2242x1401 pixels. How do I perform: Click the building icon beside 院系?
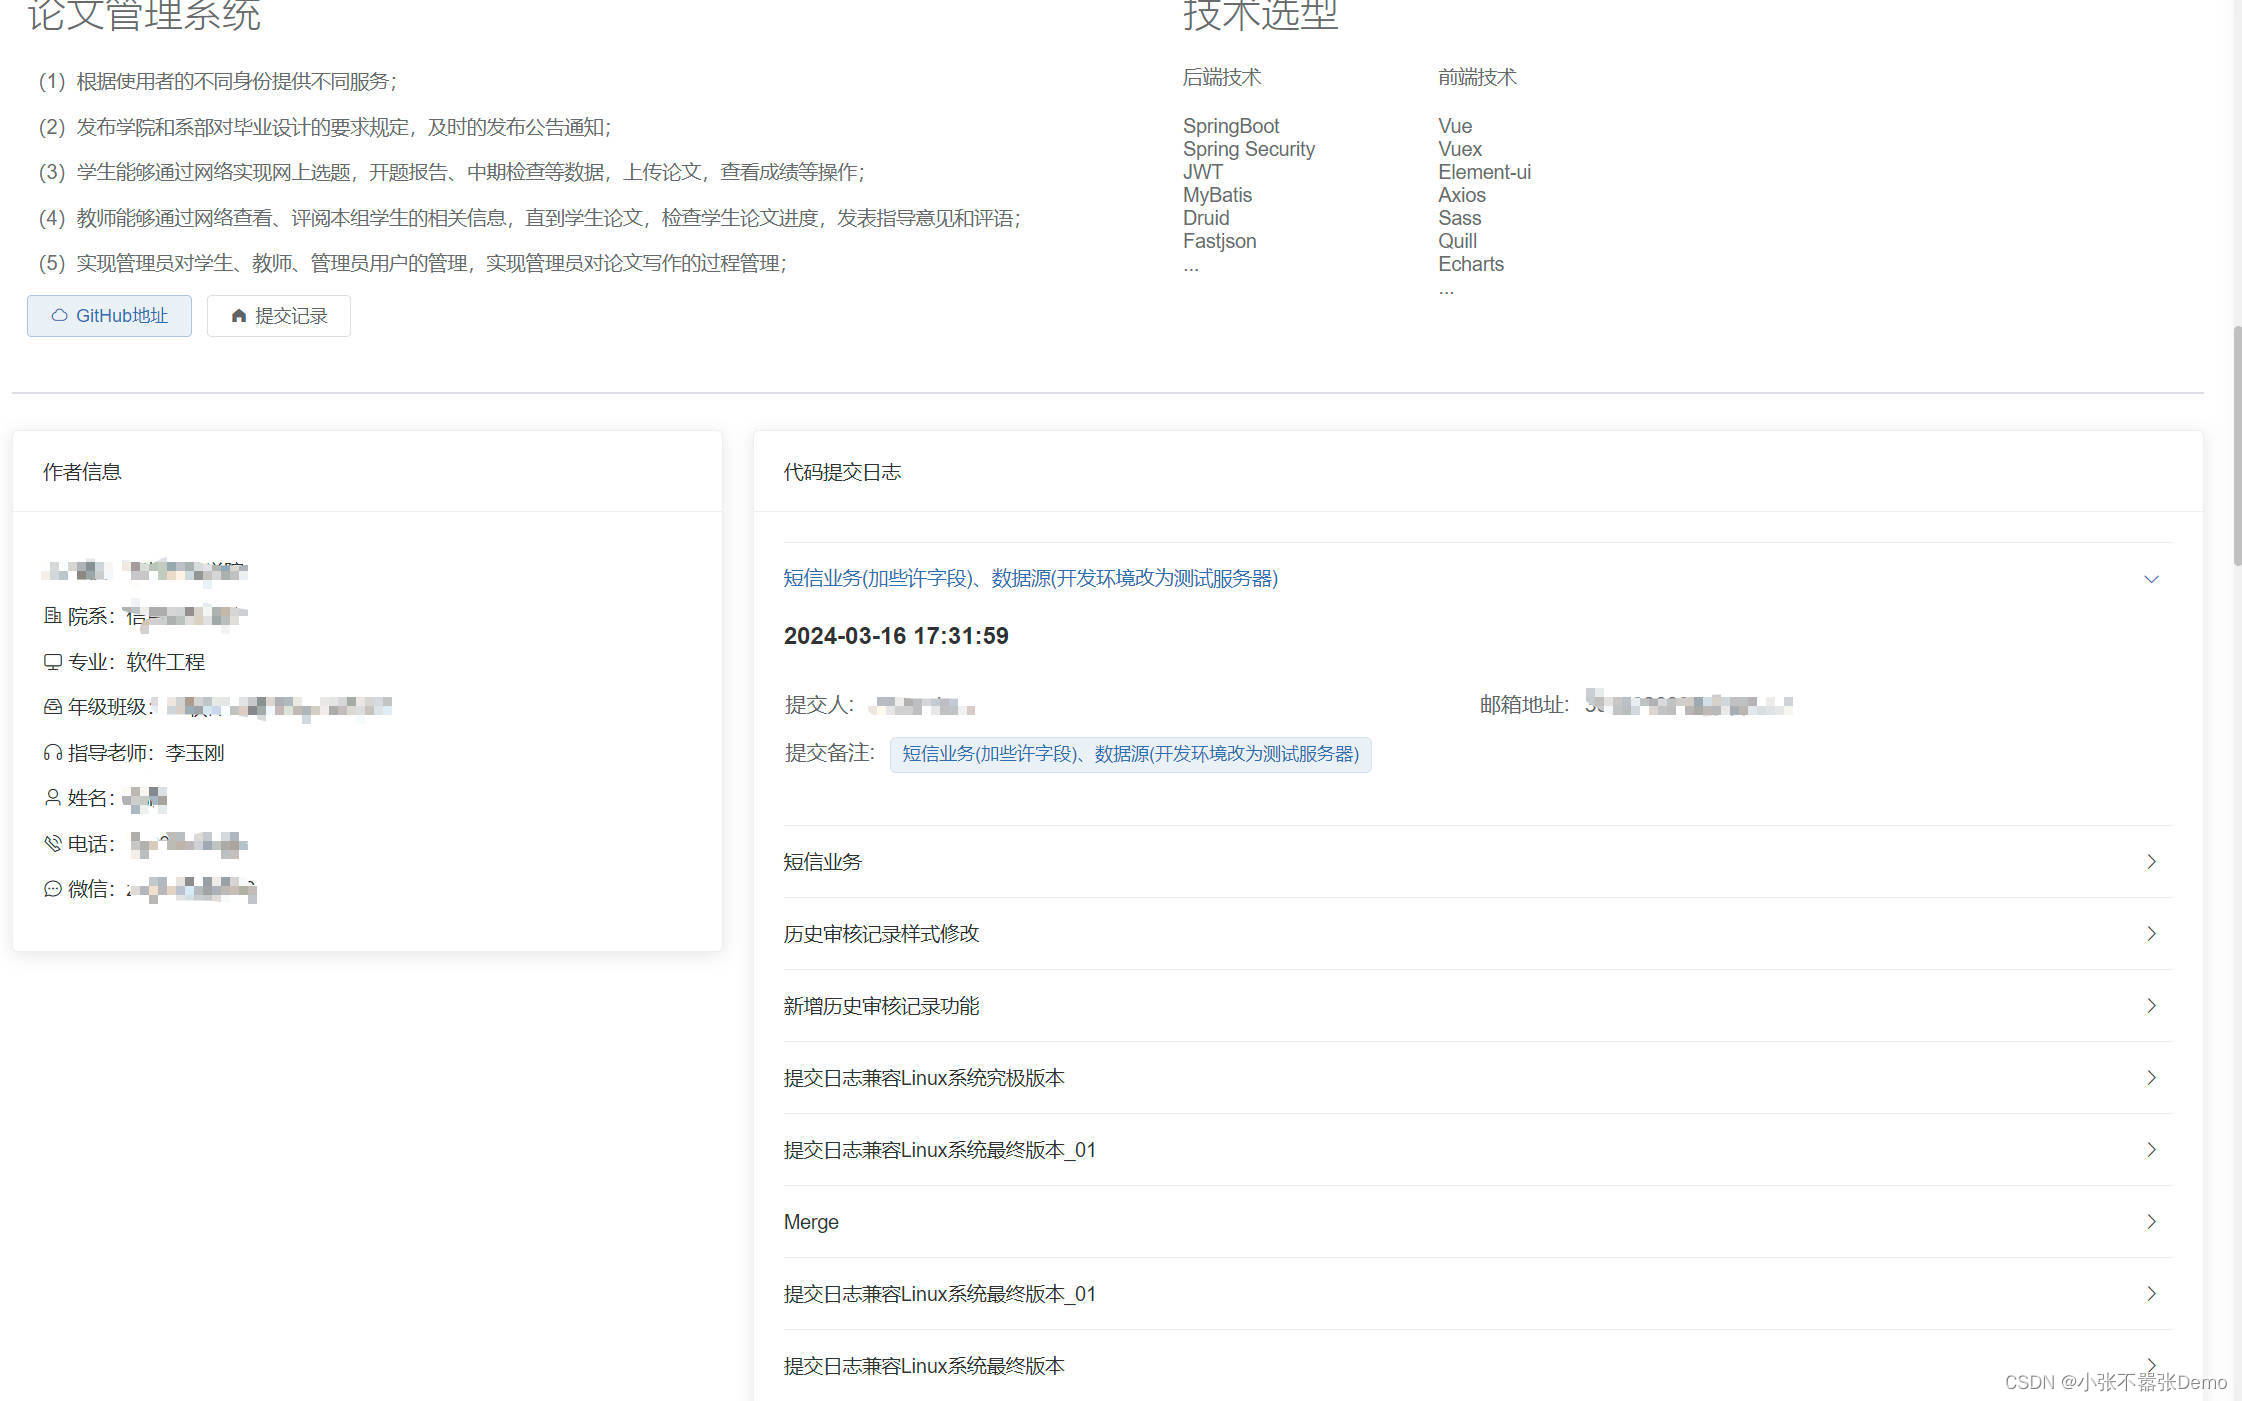click(52, 616)
